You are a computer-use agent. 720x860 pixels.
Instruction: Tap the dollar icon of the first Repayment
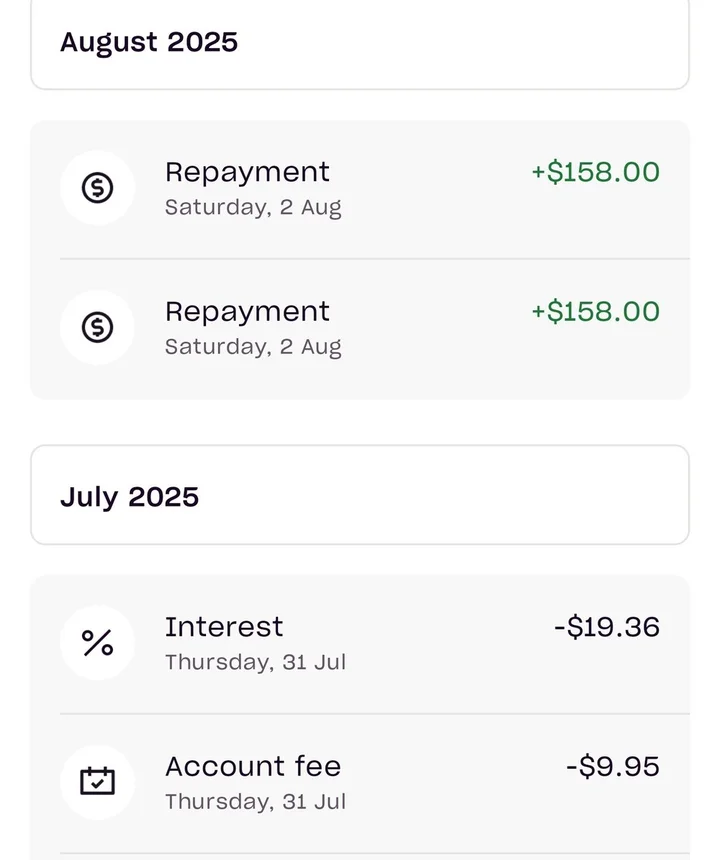pyautogui.click(x=98, y=188)
